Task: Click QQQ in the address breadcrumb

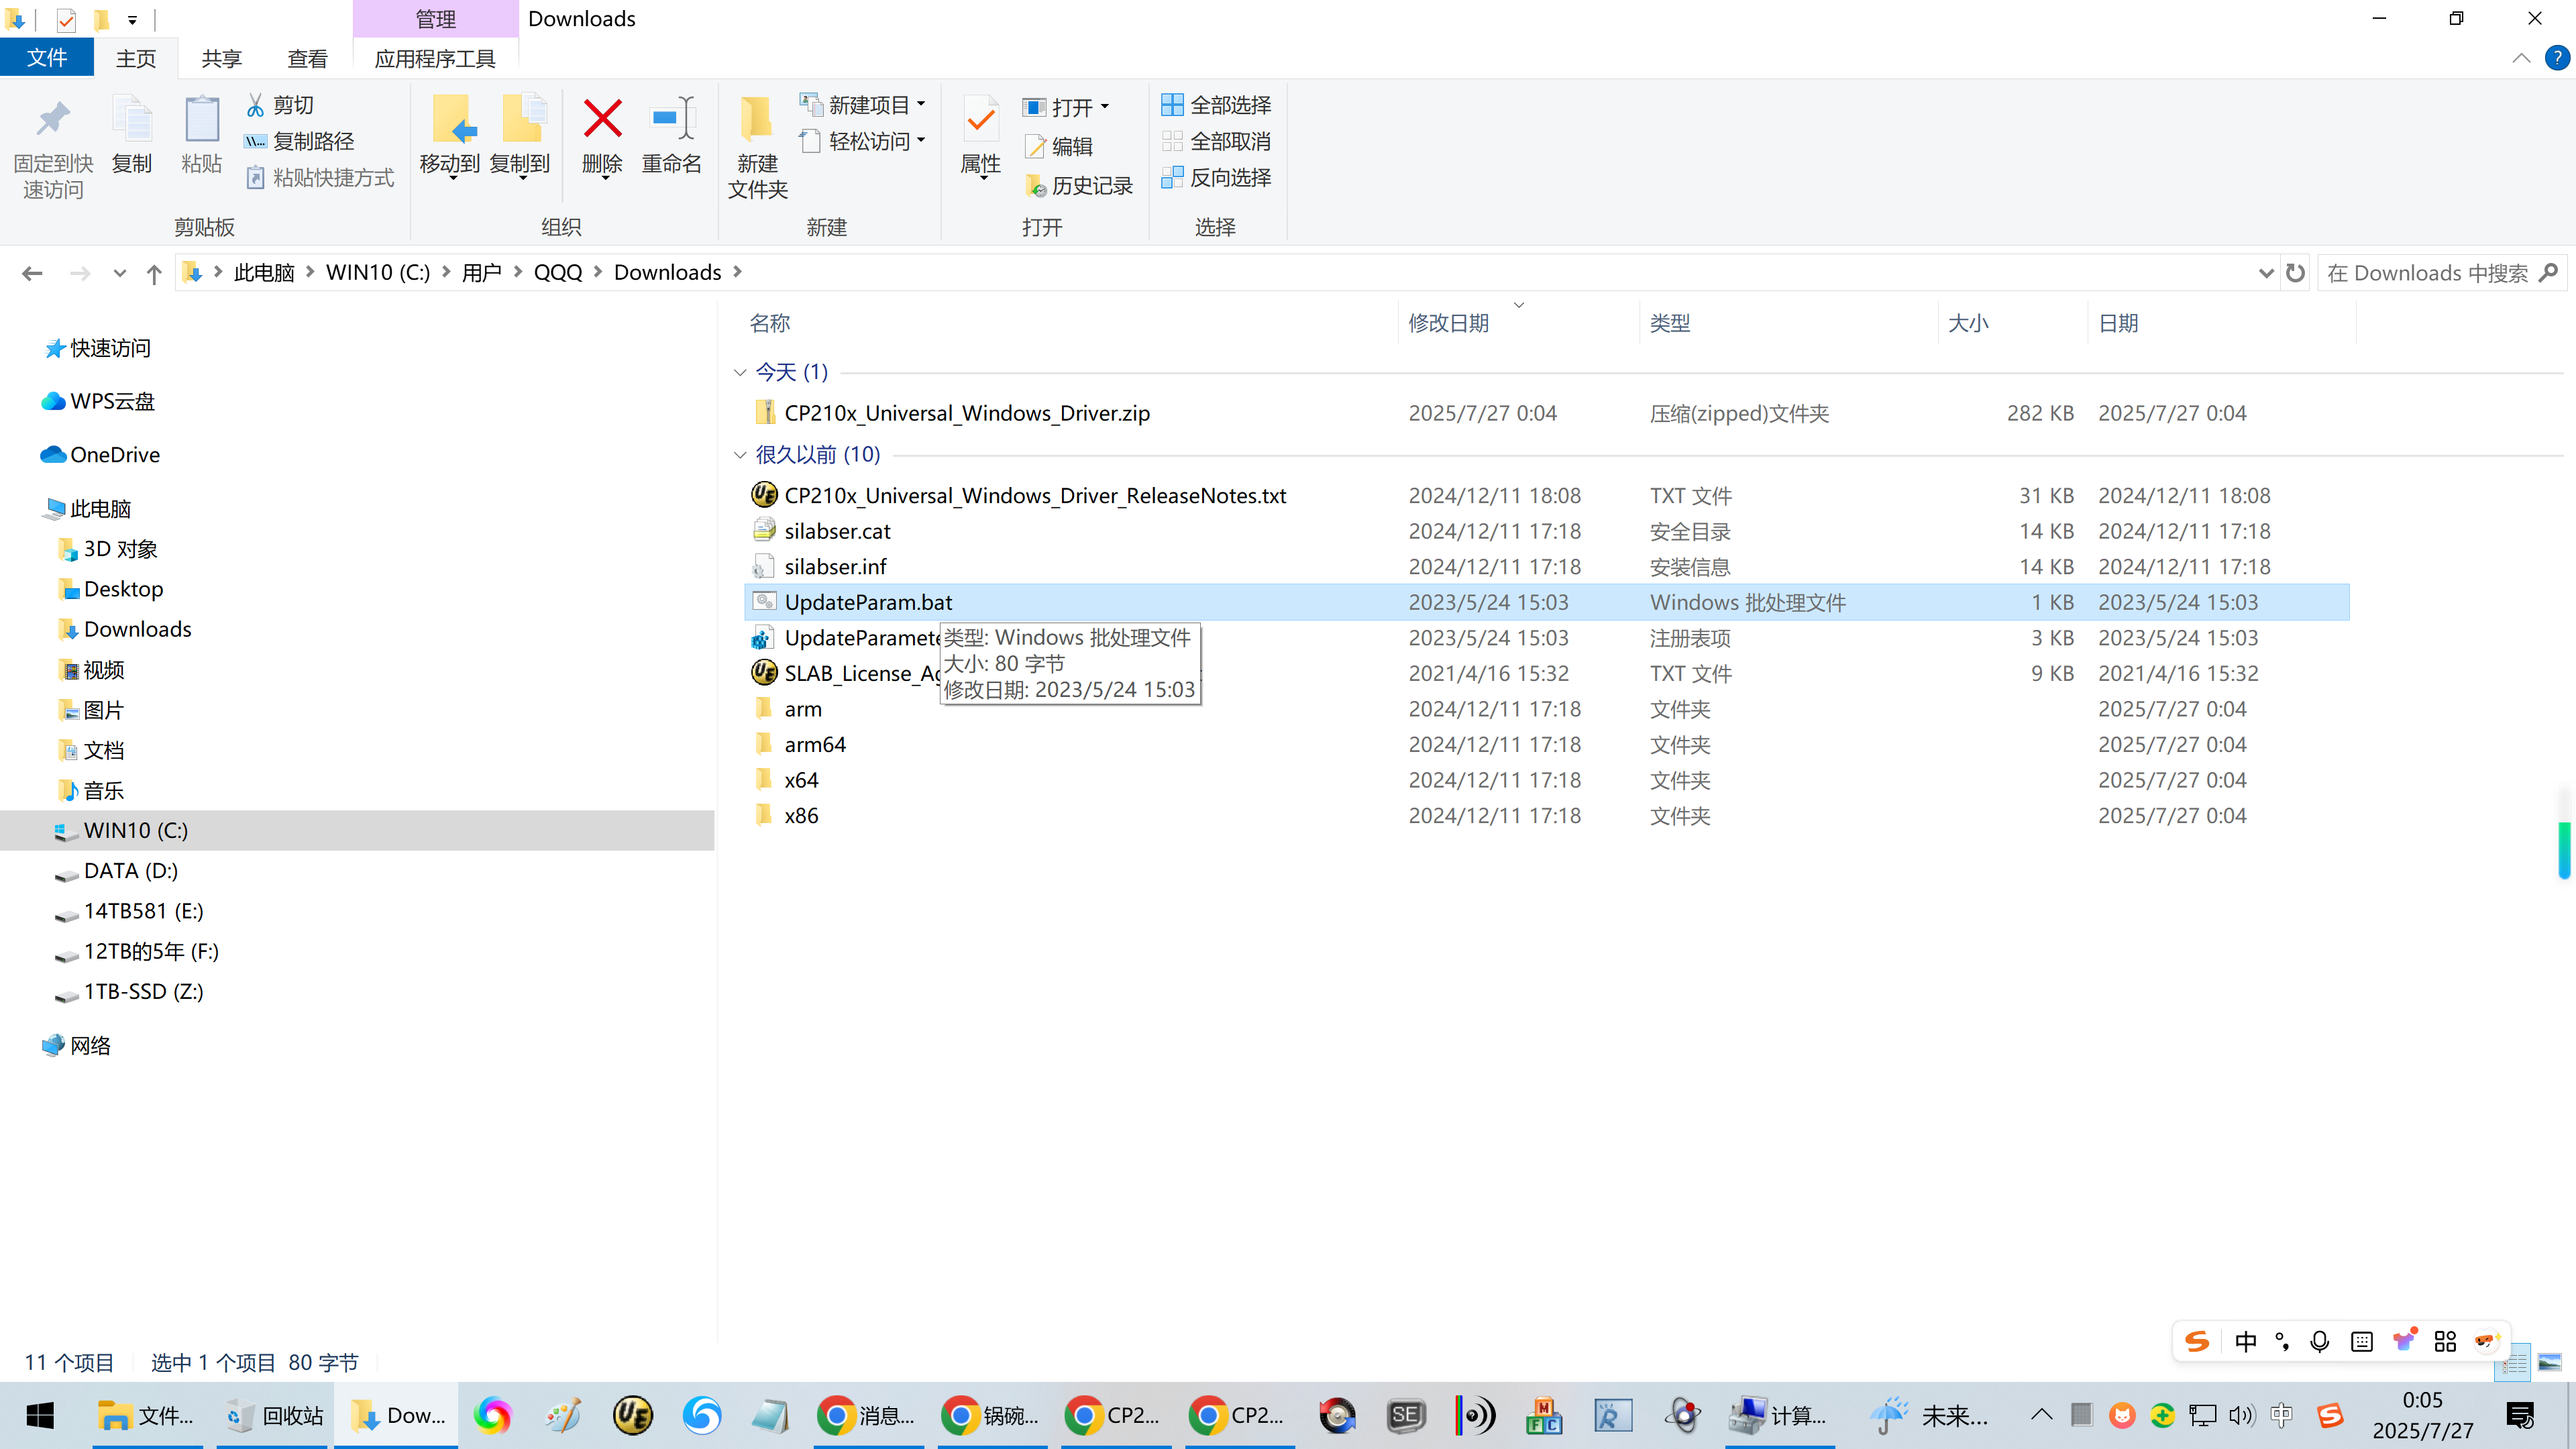Action: tap(558, 273)
